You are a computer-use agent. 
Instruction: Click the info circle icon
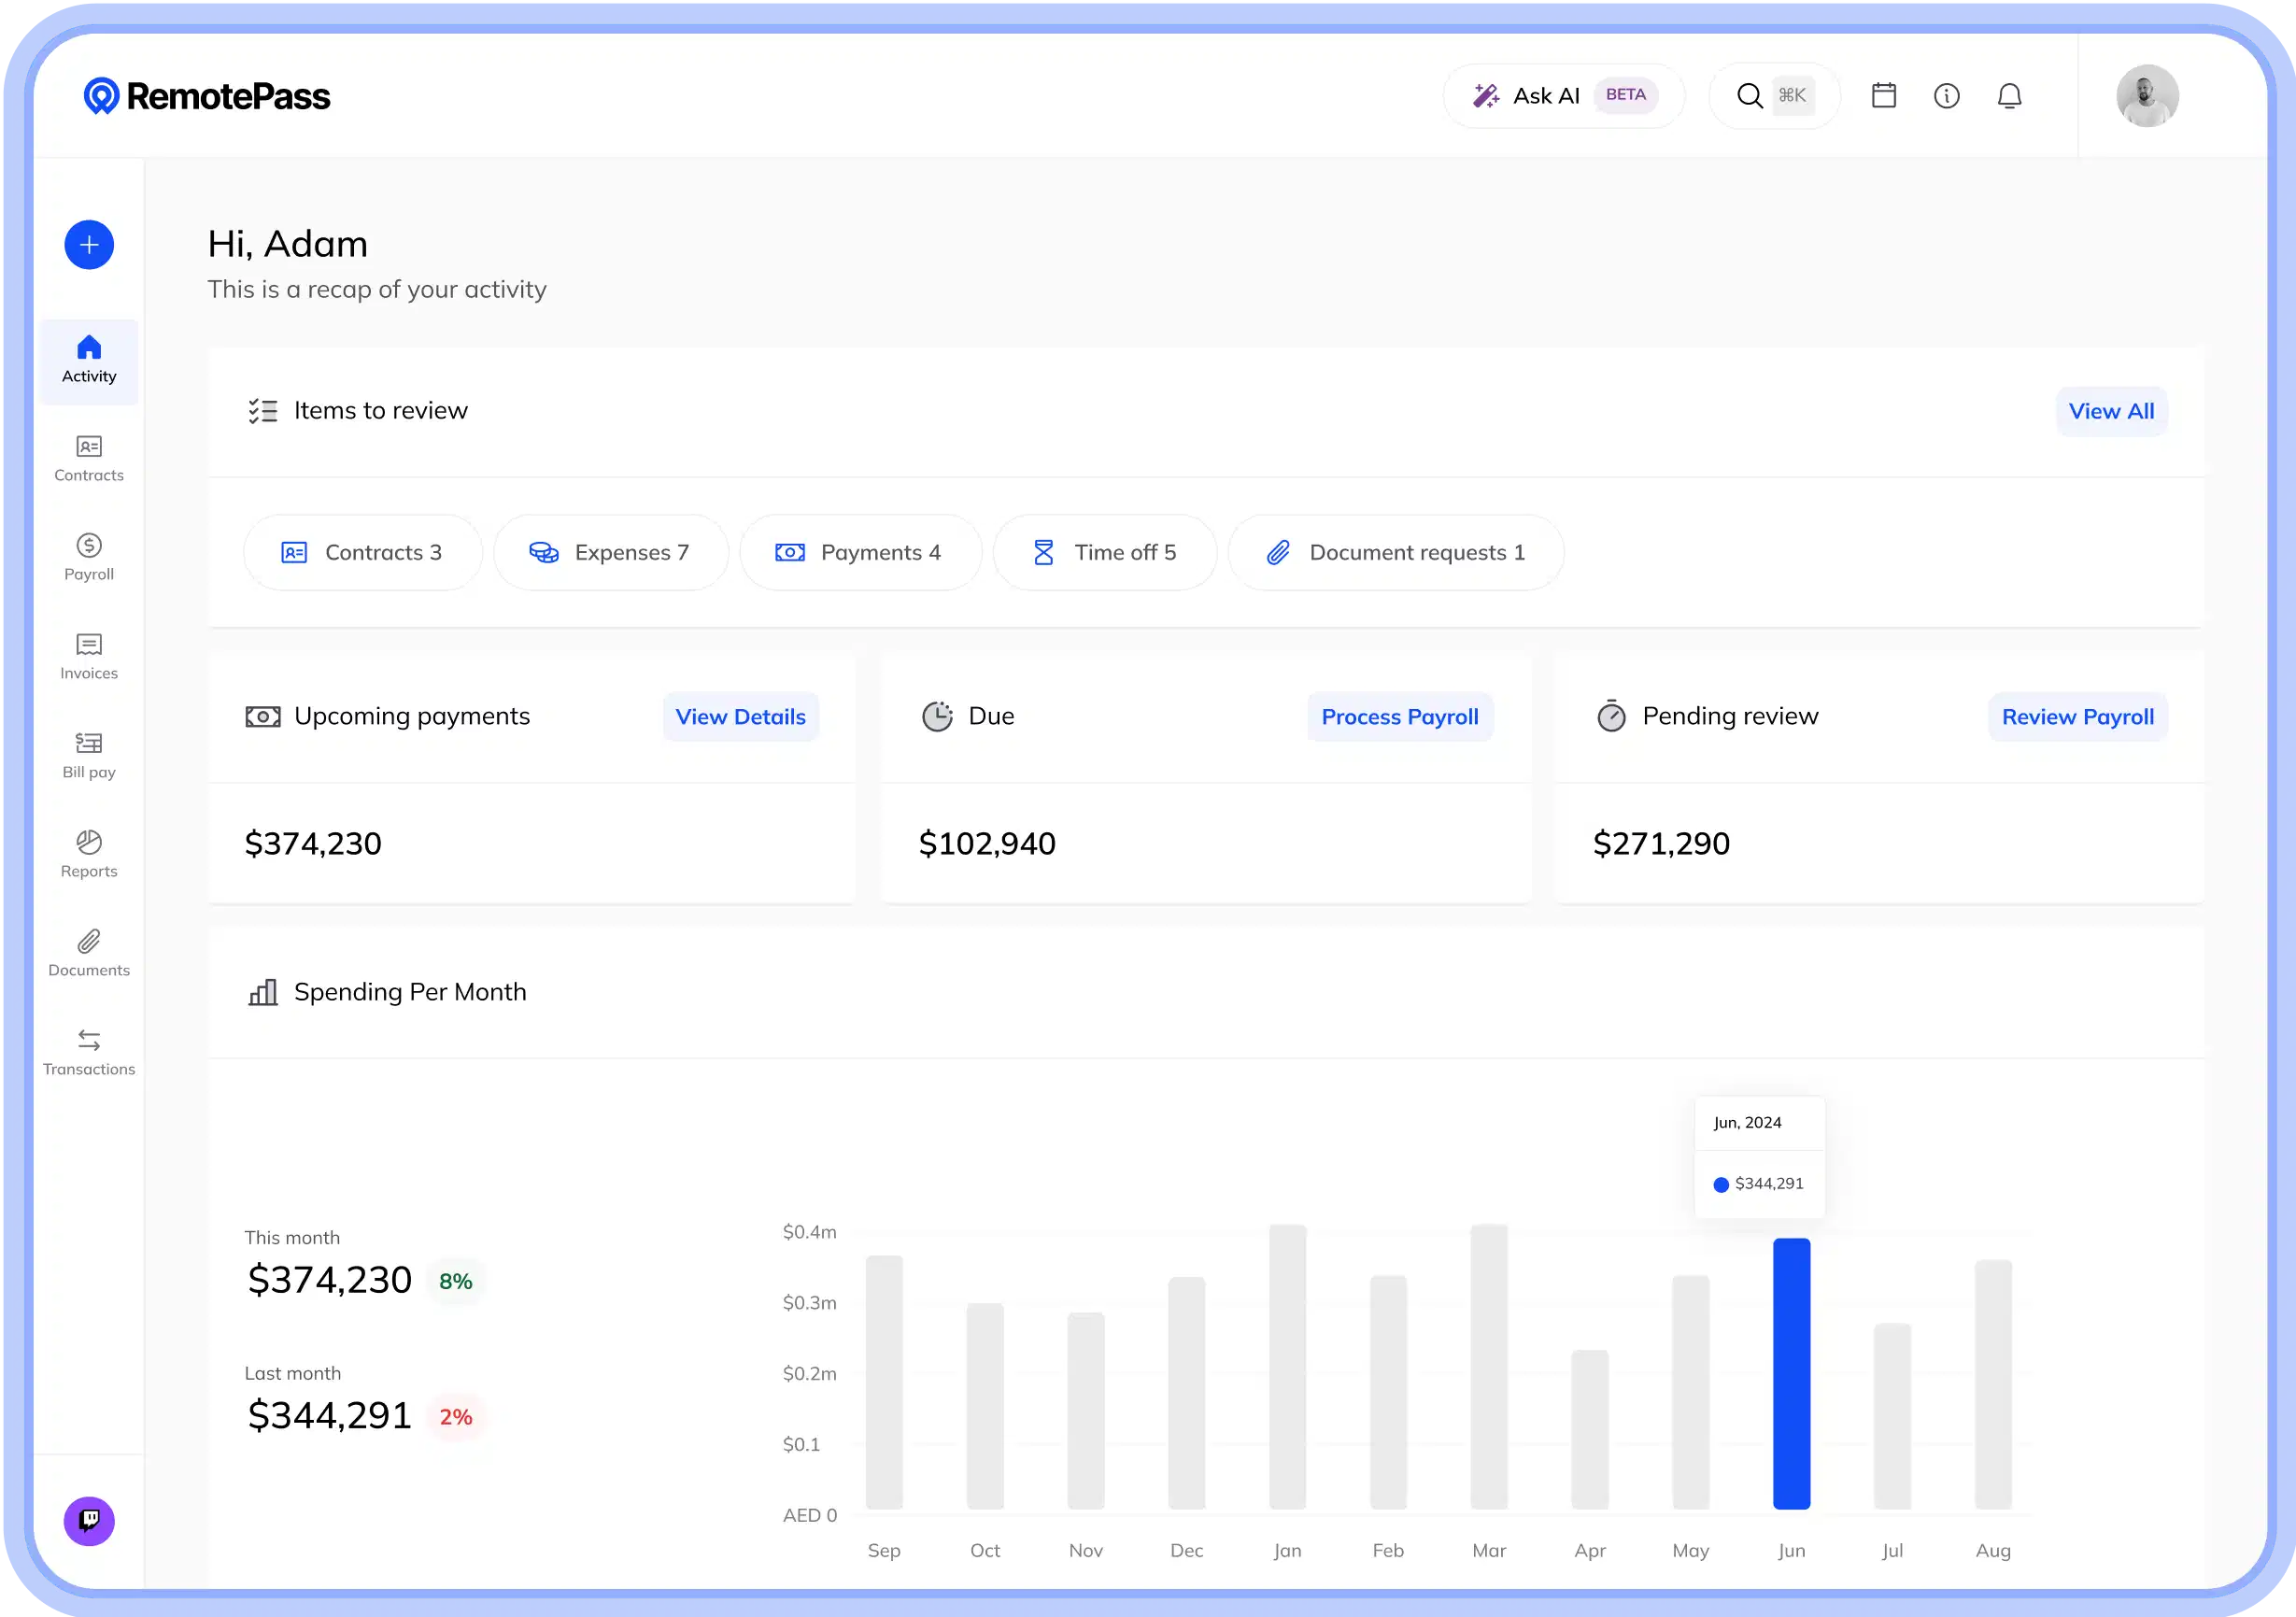coord(1946,96)
